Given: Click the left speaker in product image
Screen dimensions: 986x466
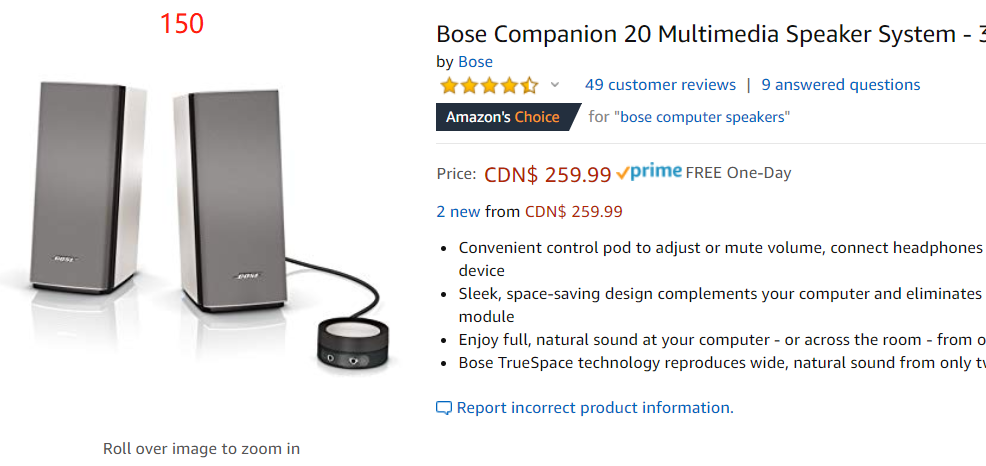Looking at the screenshot, I should (x=80, y=185).
